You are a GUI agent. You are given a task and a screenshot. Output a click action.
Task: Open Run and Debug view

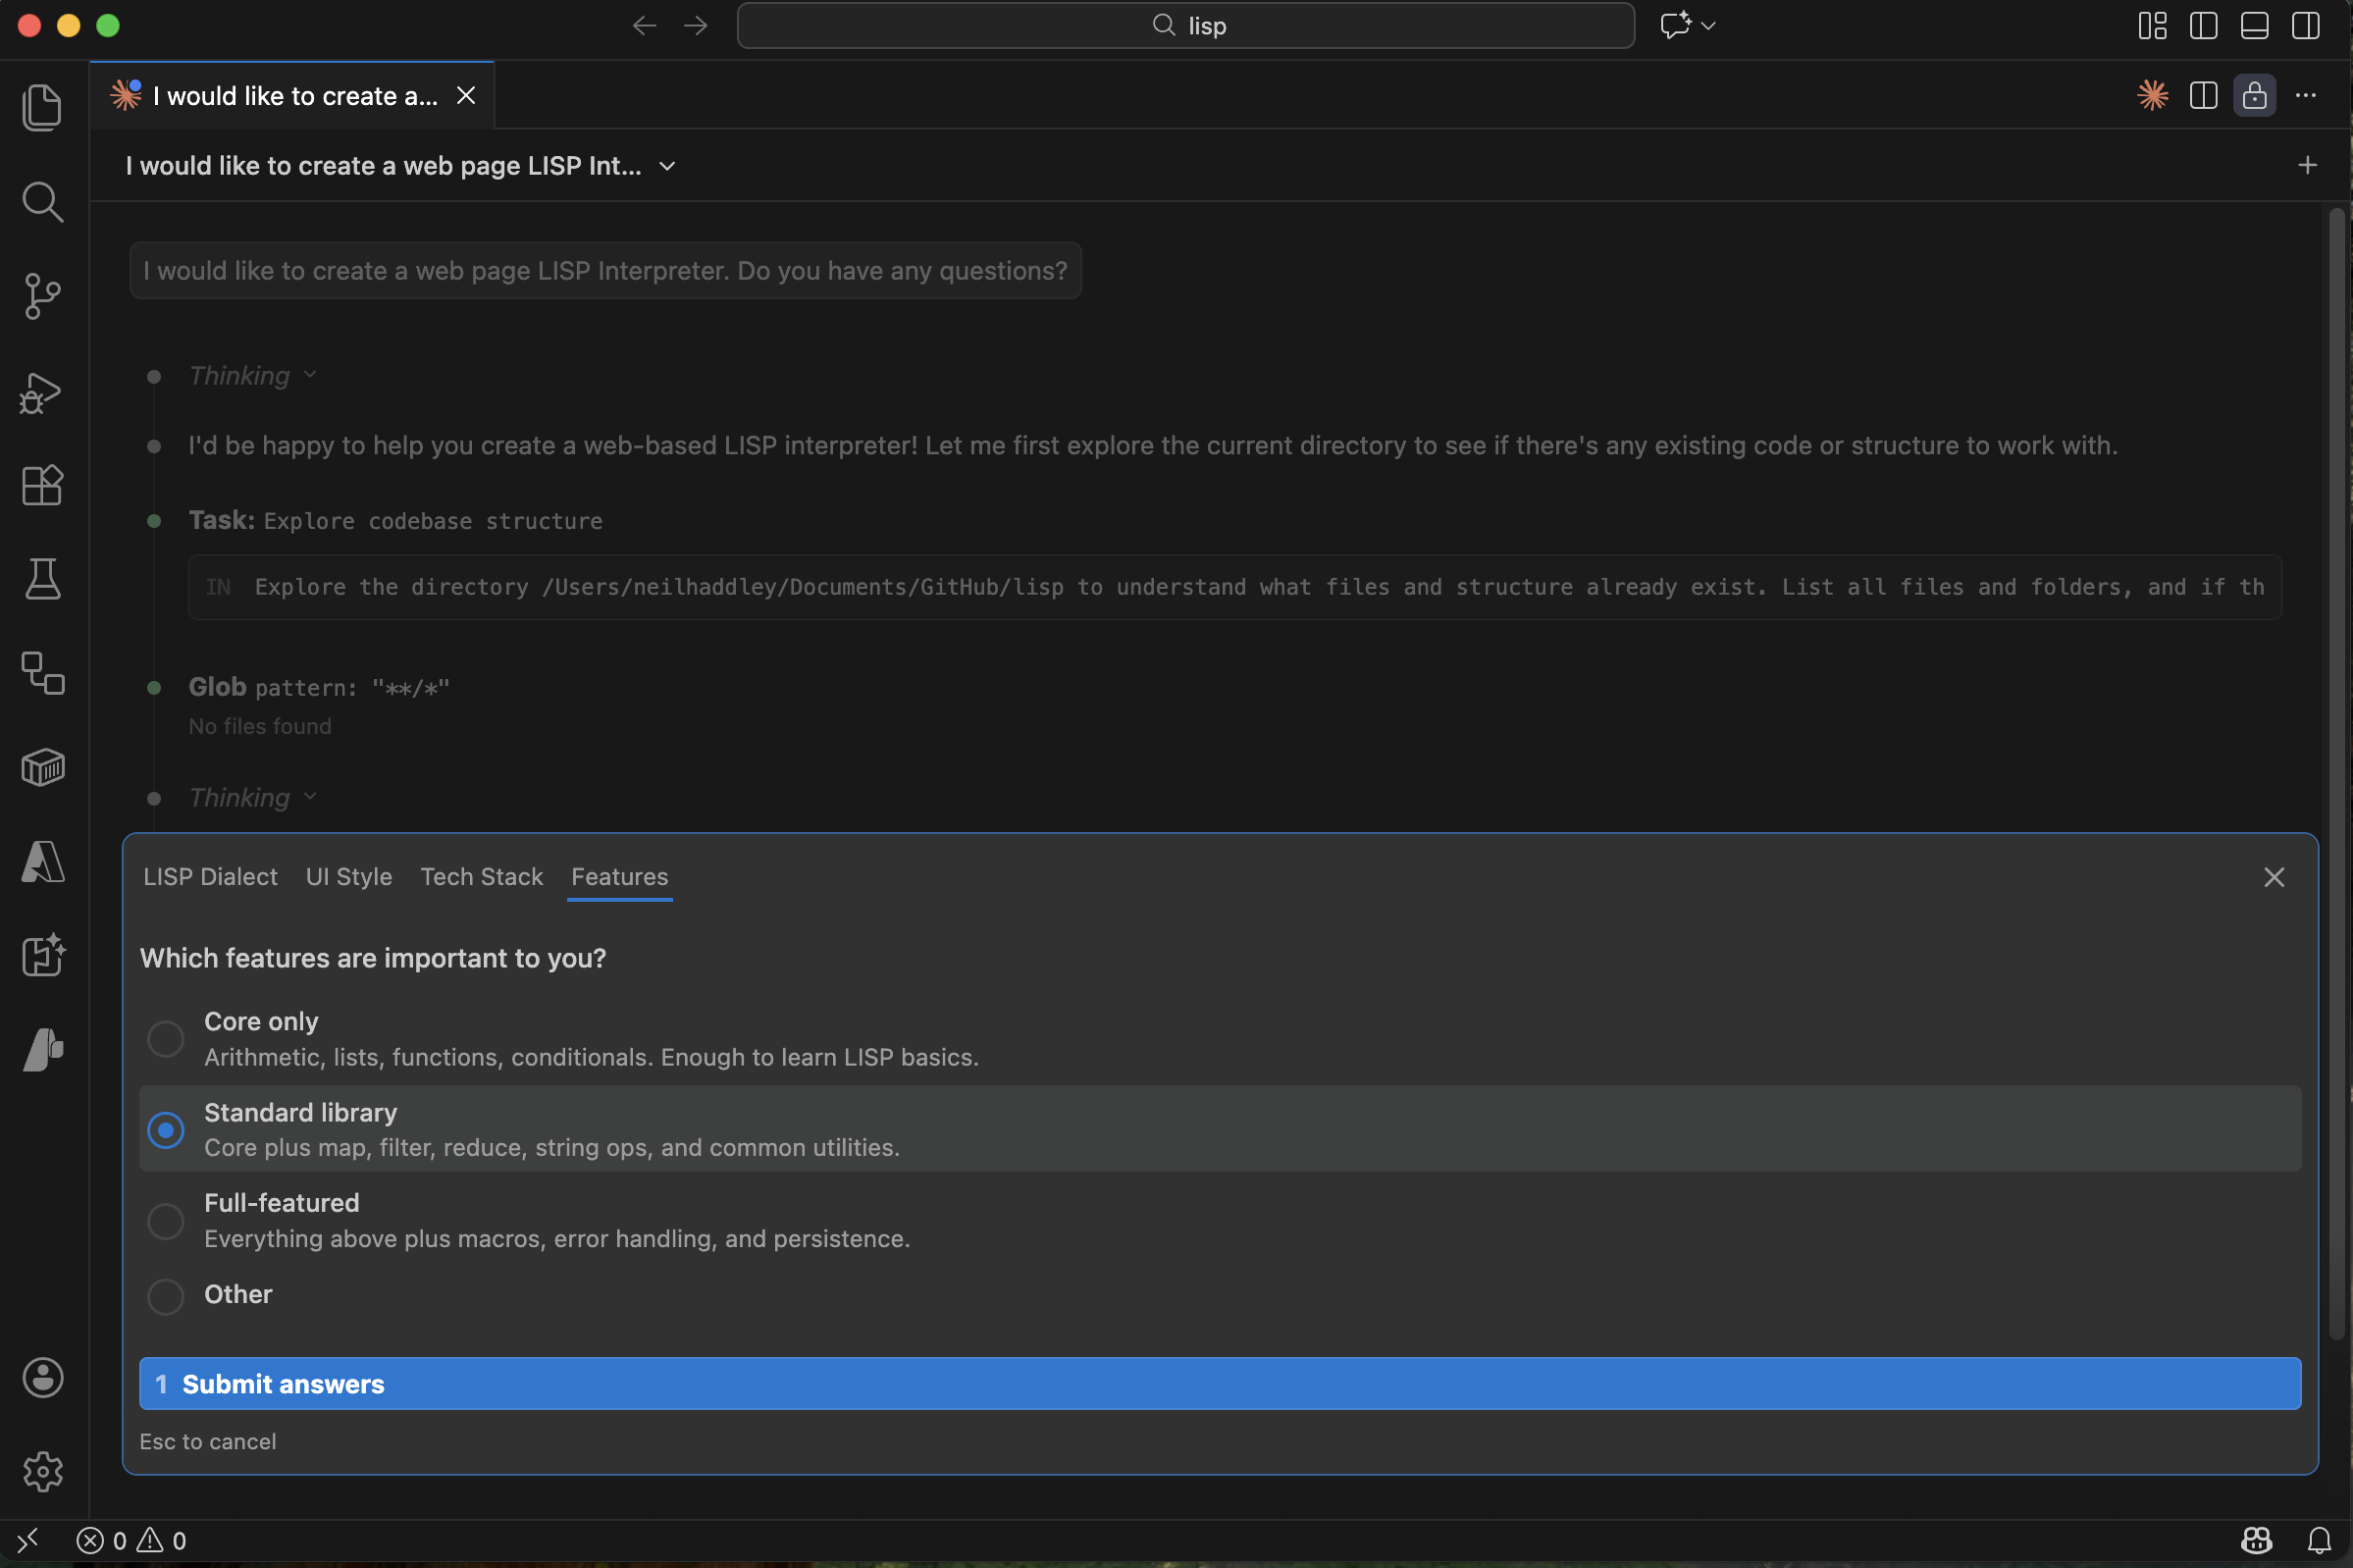tap(42, 392)
